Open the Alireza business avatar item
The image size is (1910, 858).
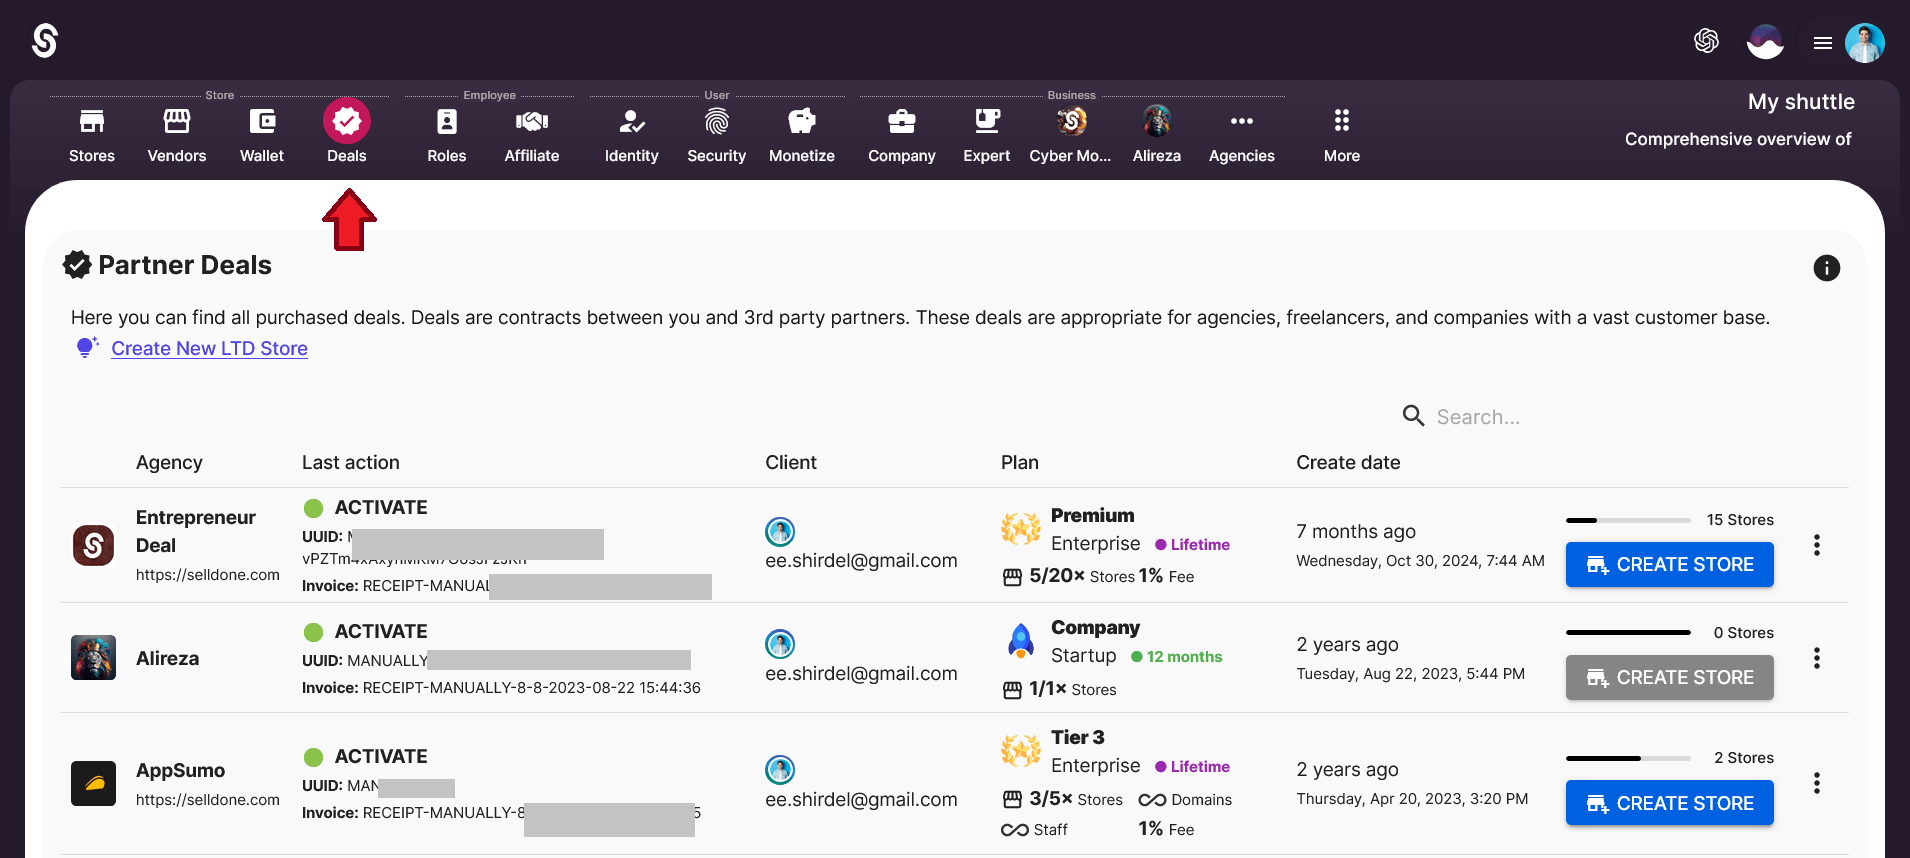click(1157, 135)
